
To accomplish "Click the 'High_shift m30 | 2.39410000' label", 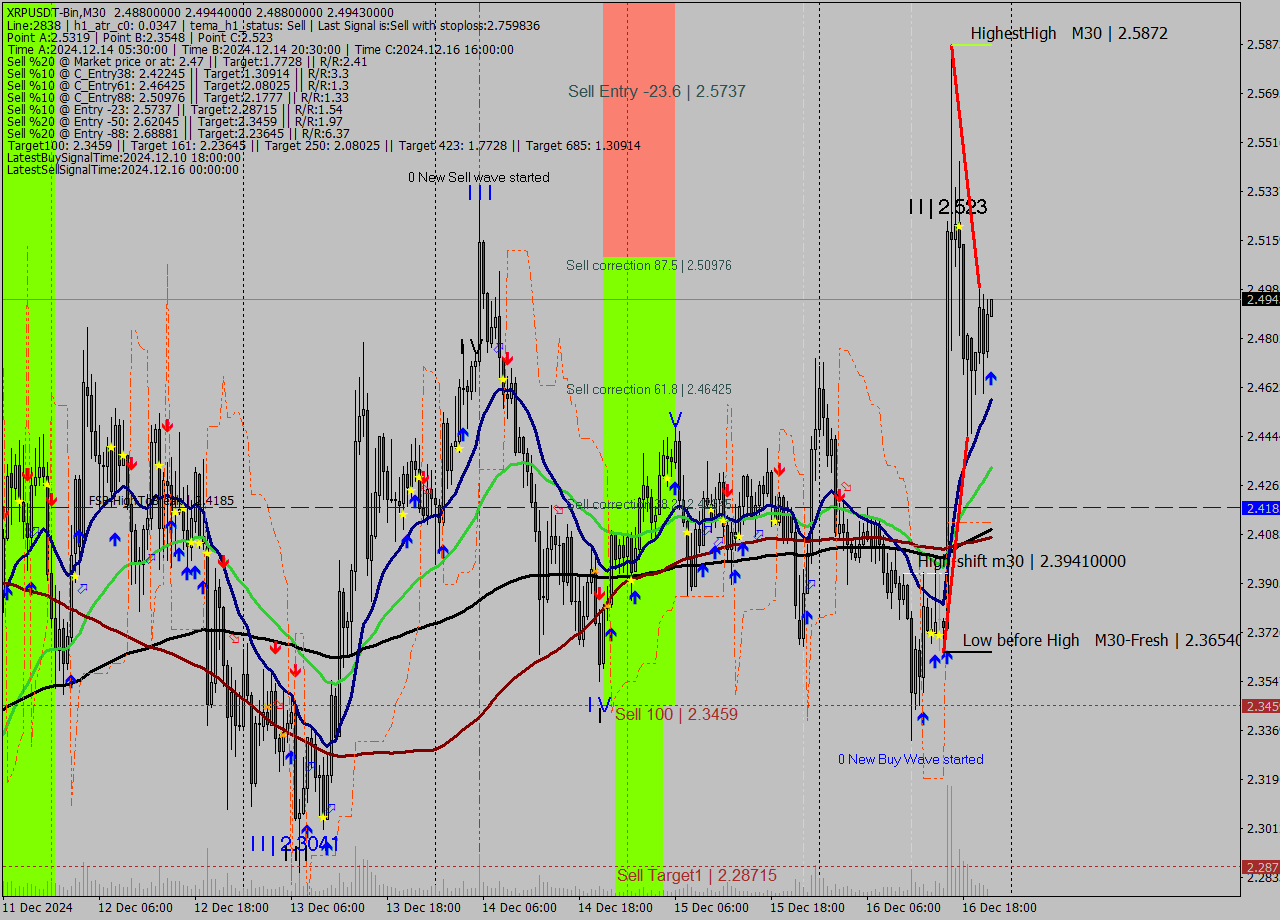I will (x=1022, y=561).
